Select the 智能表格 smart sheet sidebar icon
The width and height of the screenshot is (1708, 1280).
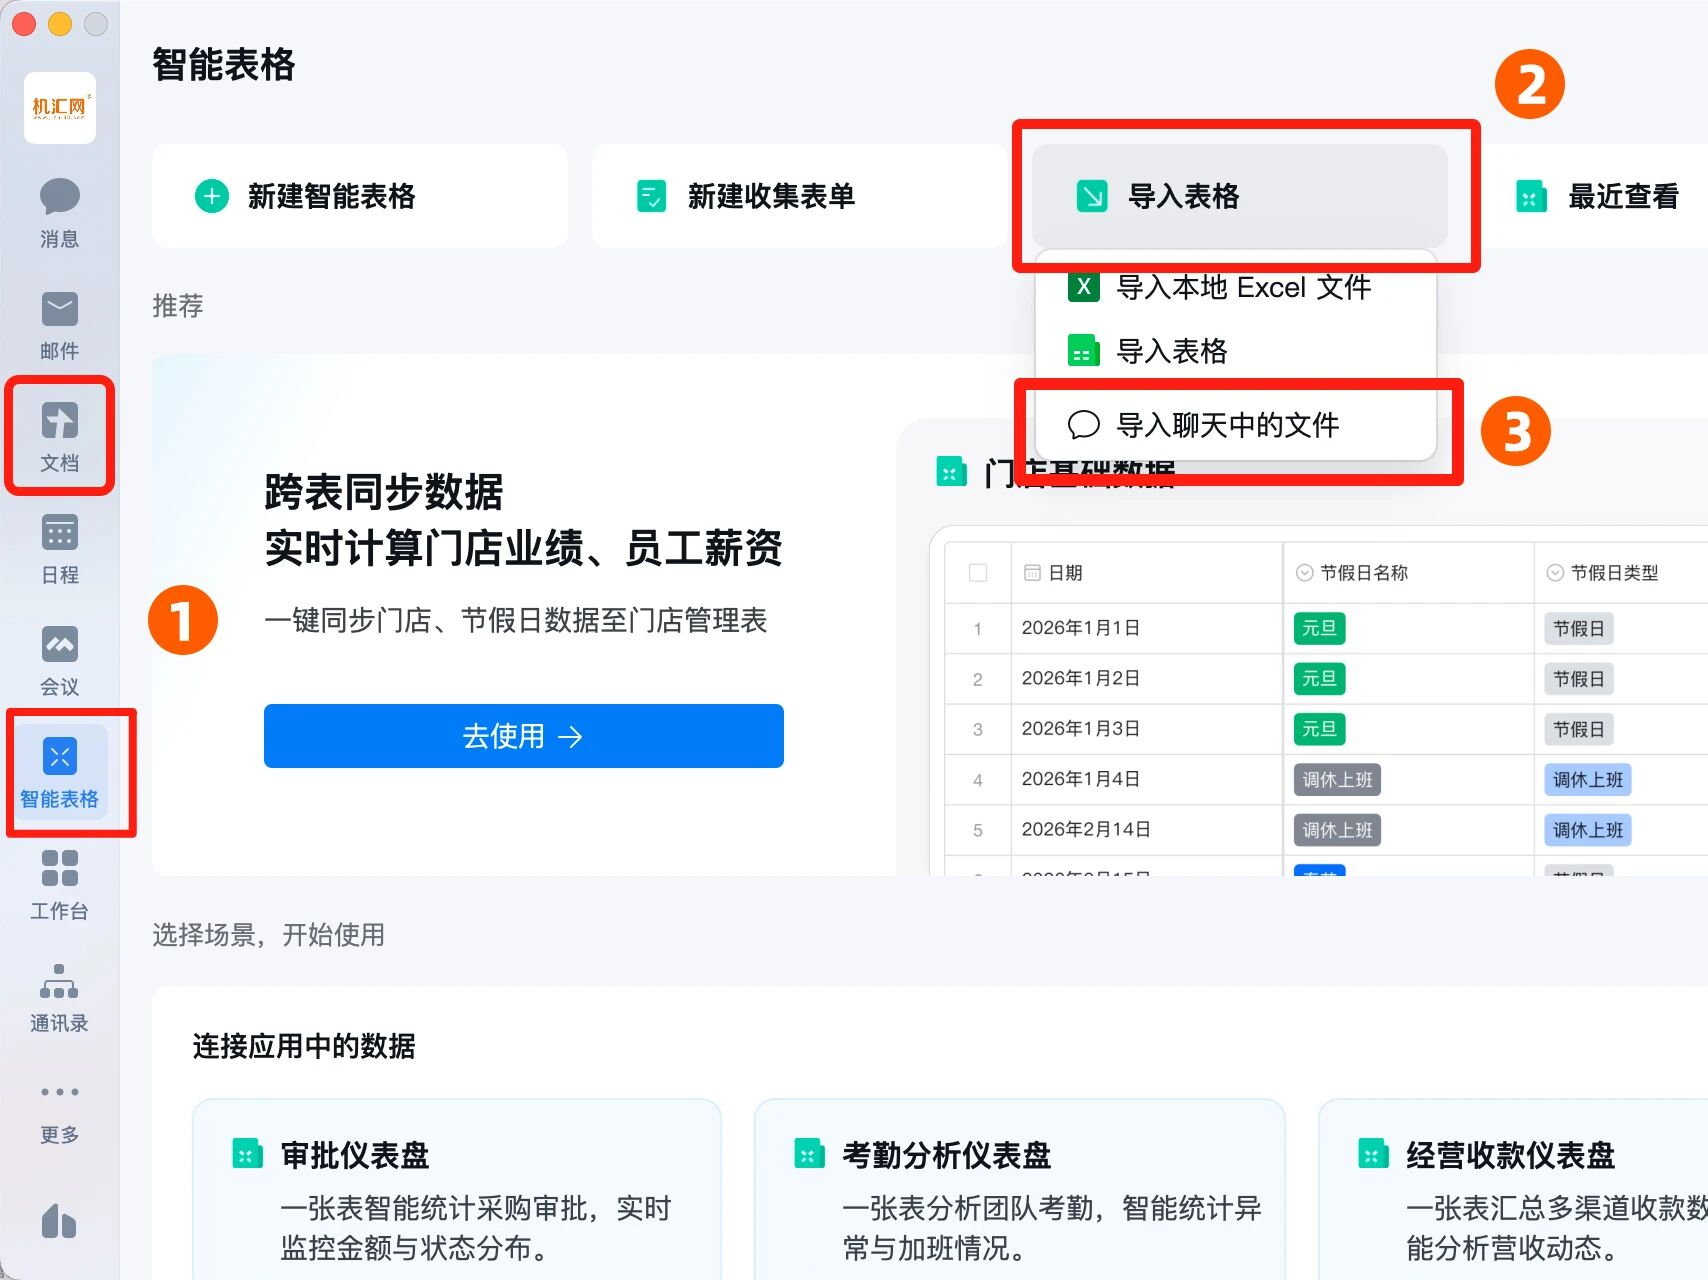(x=59, y=771)
